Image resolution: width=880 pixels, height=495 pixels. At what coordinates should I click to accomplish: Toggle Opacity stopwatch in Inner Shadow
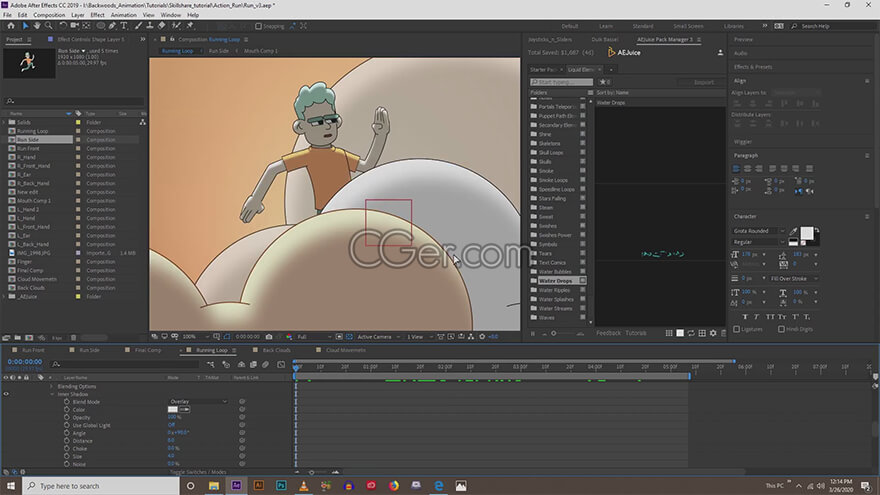point(67,418)
